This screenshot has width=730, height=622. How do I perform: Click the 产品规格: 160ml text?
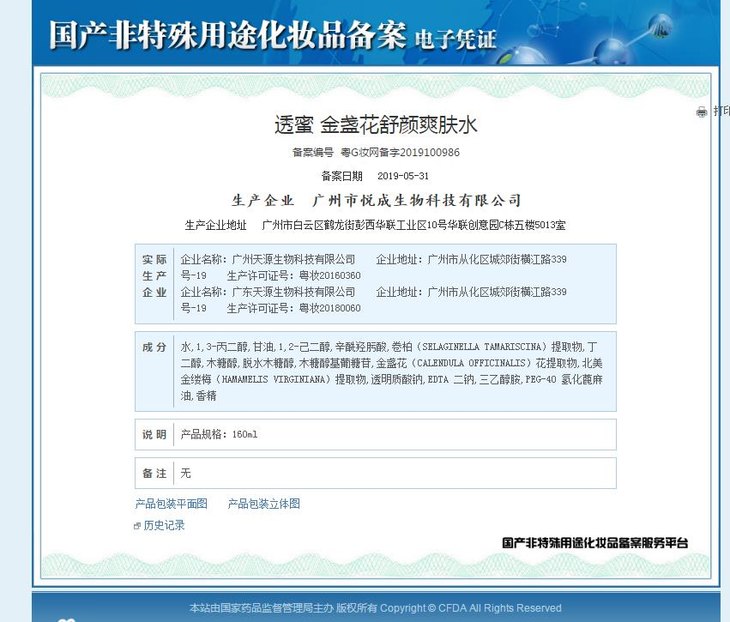218,435
